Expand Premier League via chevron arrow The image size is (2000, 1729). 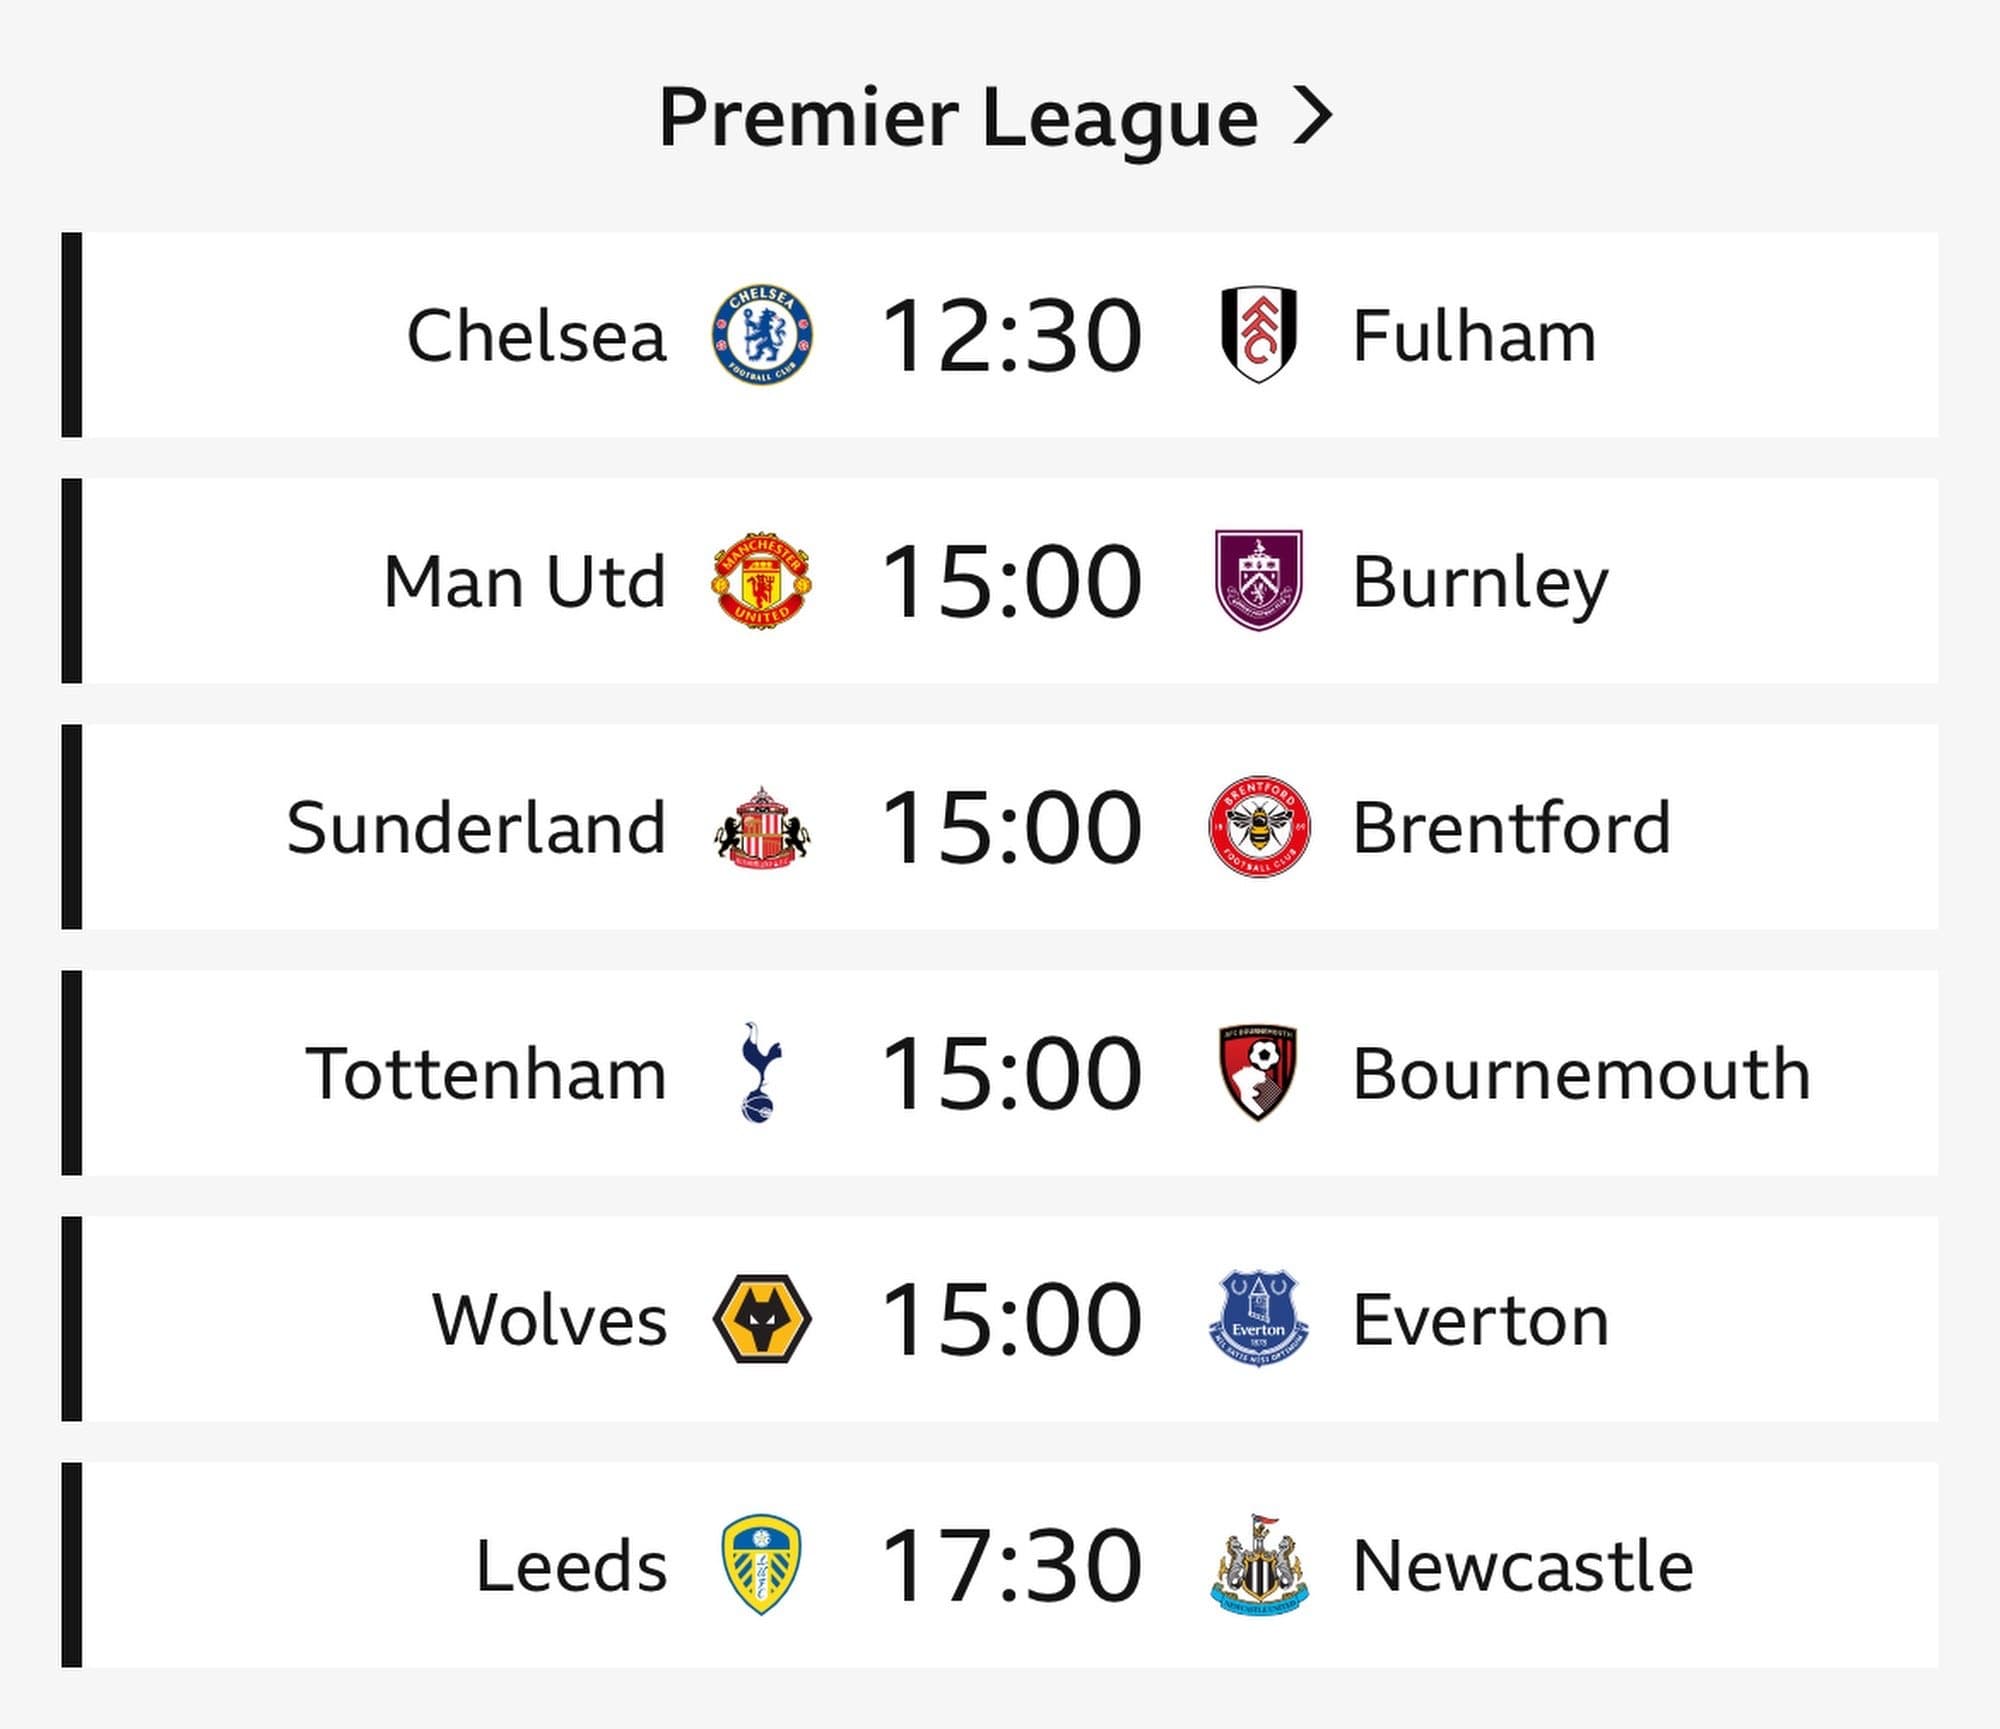[1313, 116]
